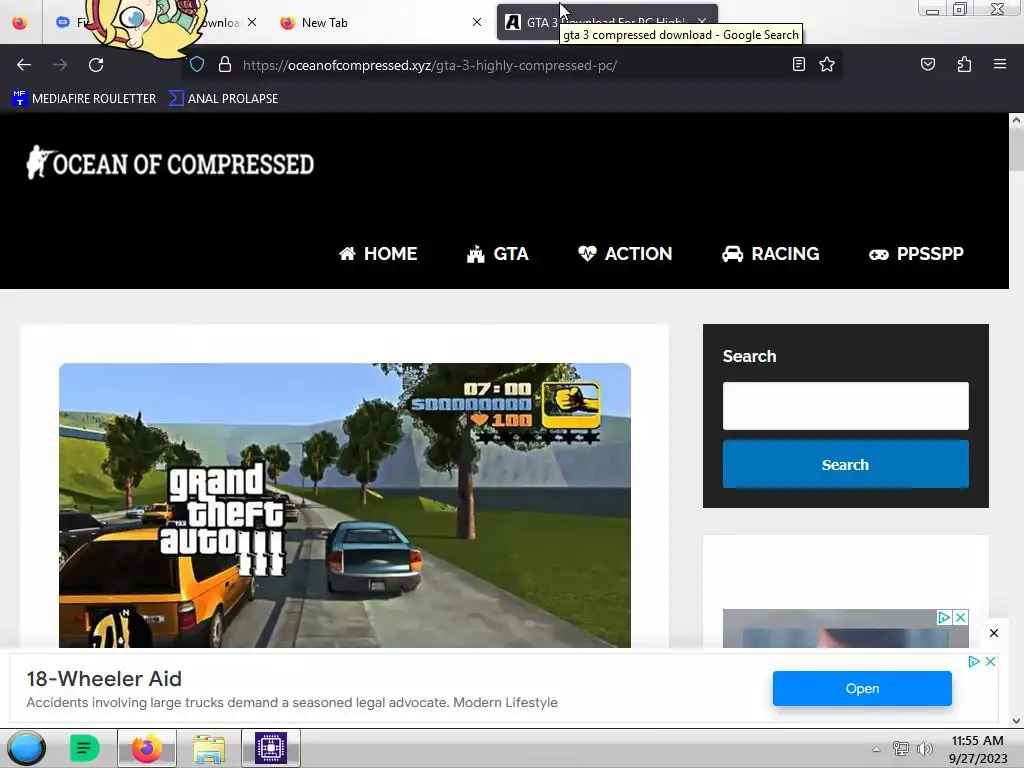The width and height of the screenshot is (1024, 768).
Task: Click the AdChoices icon on bottom banner
Action: [x=974, y=662]
